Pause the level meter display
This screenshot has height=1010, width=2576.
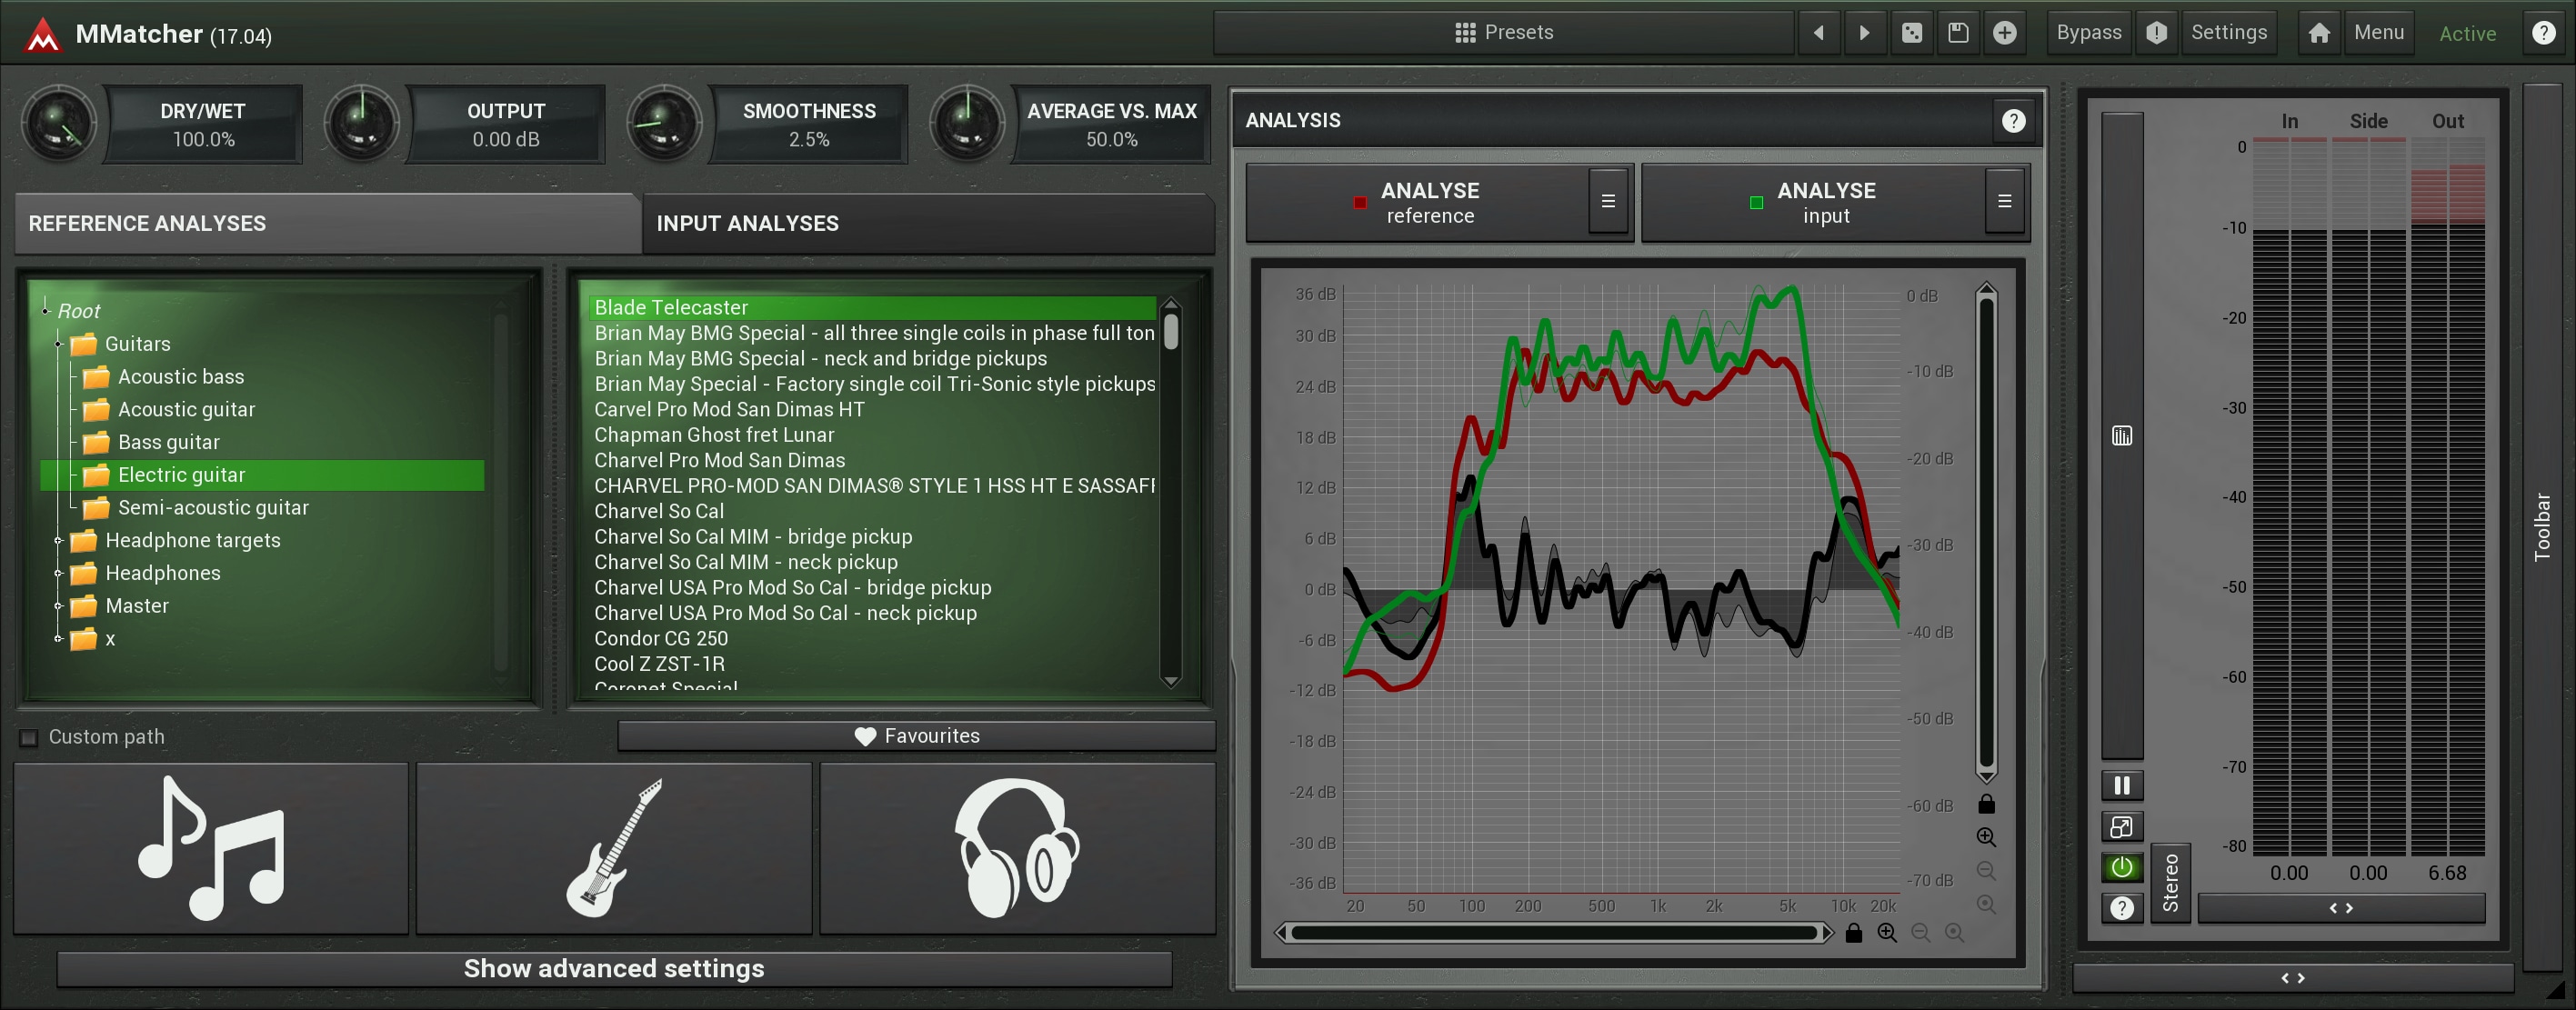click(x=2121, y=786)
